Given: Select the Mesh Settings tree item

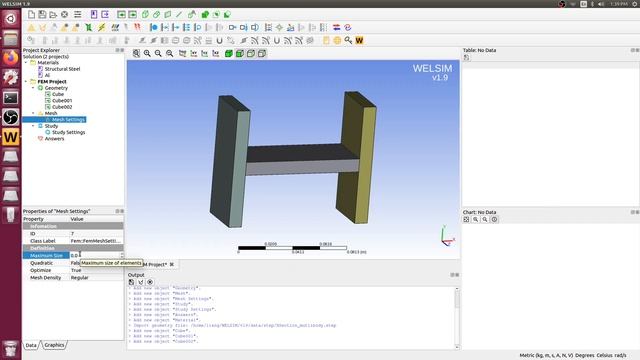Looking at the screenshot, I should click(68, 120).
